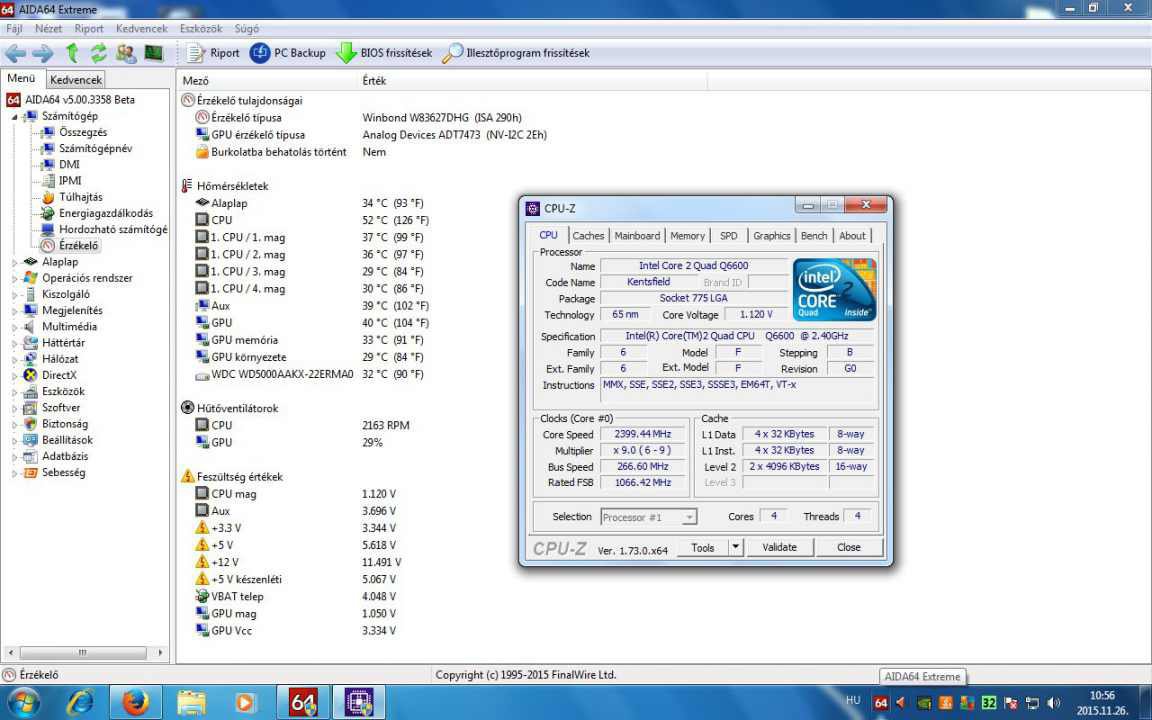
Task: Switch to Memory tab in CPU-Z
Action: tap(688, 236)
